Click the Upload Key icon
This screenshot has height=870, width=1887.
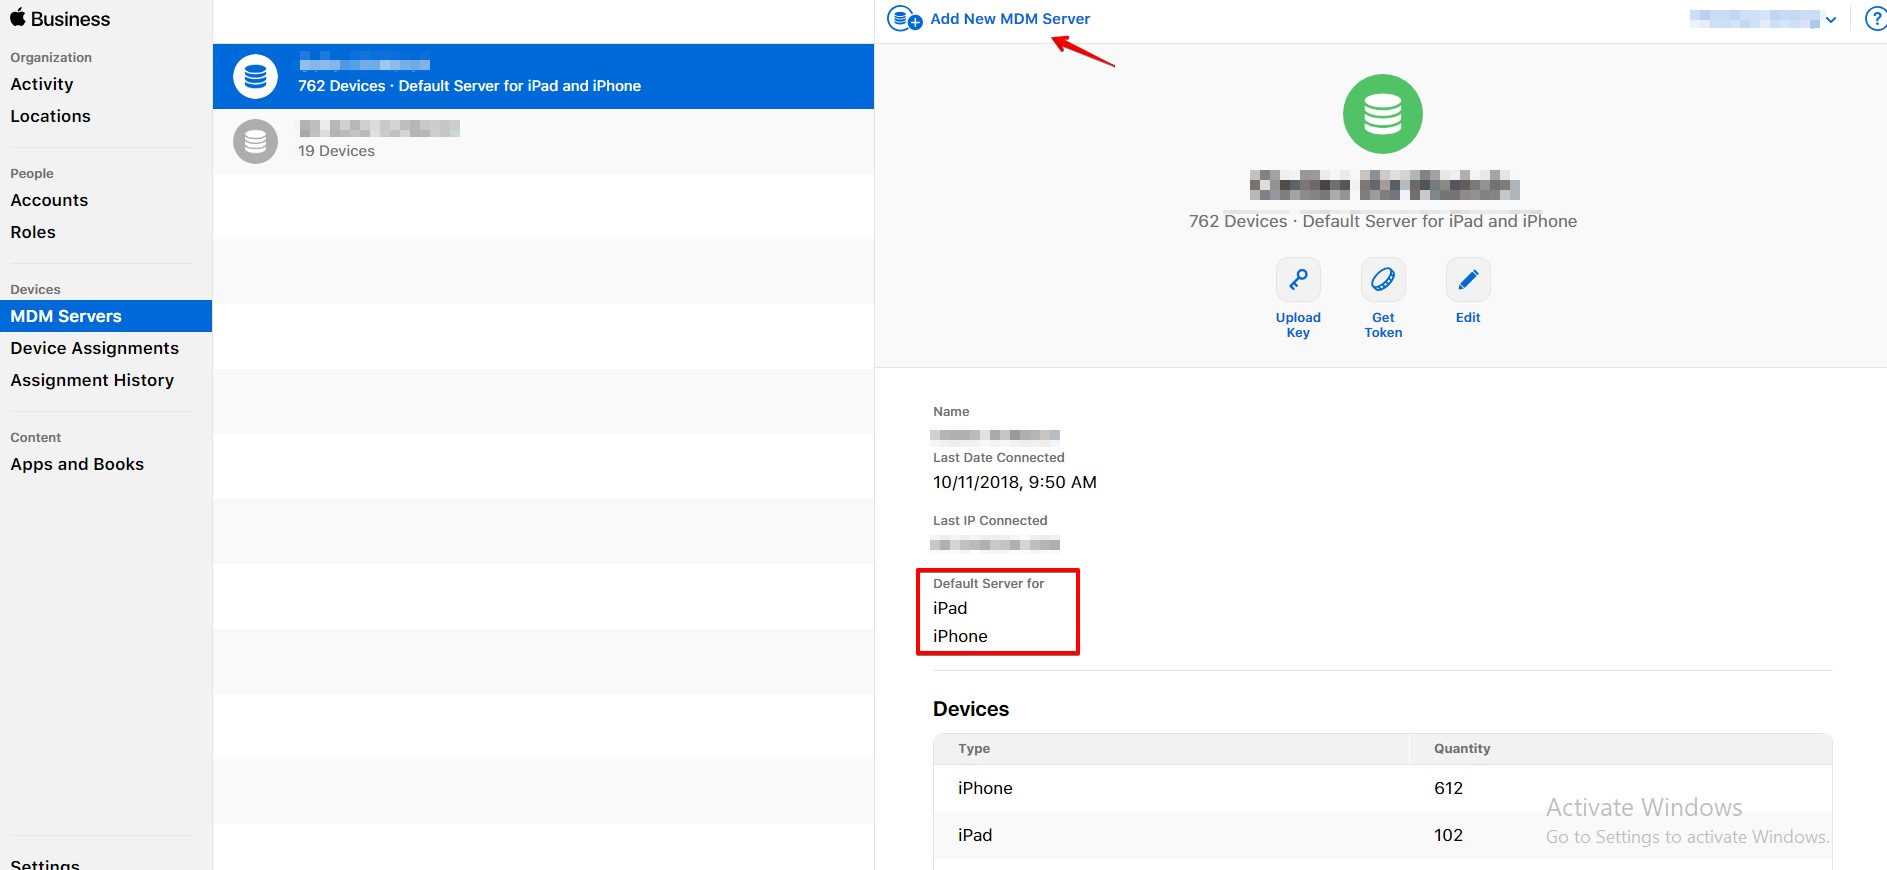[x=1298, y=280]
